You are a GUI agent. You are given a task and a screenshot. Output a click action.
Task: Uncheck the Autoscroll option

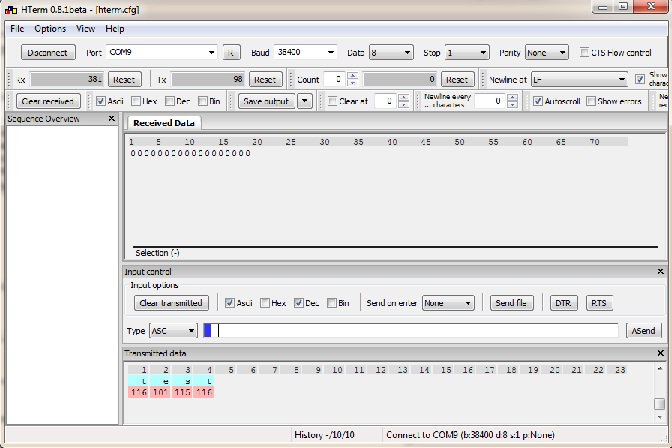tap(538, 101)
